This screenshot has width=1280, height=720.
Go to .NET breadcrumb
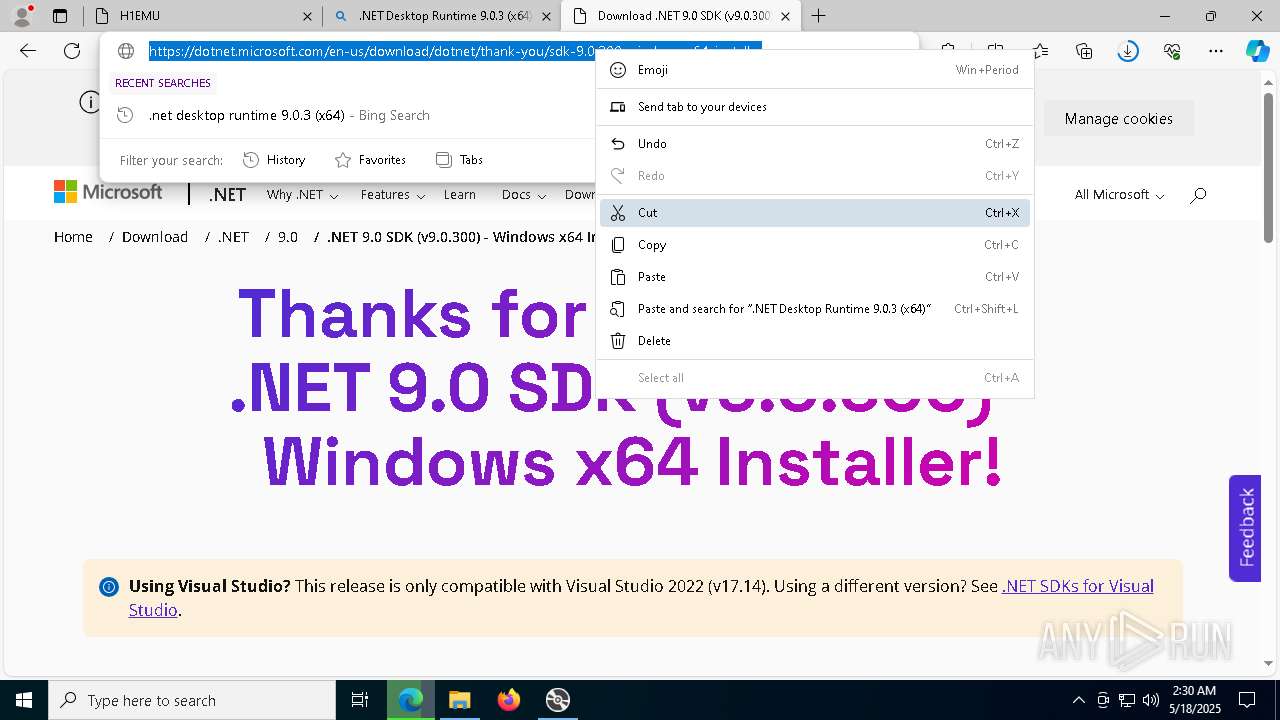[x=233, y=237]
